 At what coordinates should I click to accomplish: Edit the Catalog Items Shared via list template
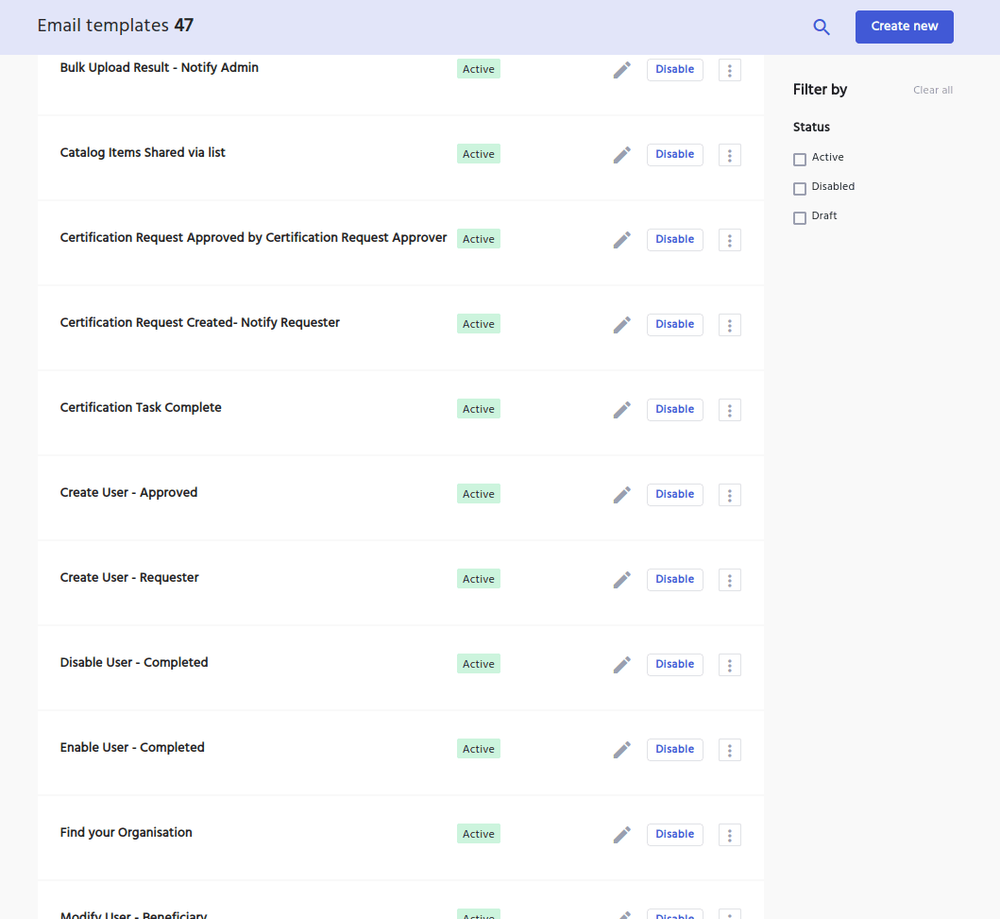pos(621,154)
